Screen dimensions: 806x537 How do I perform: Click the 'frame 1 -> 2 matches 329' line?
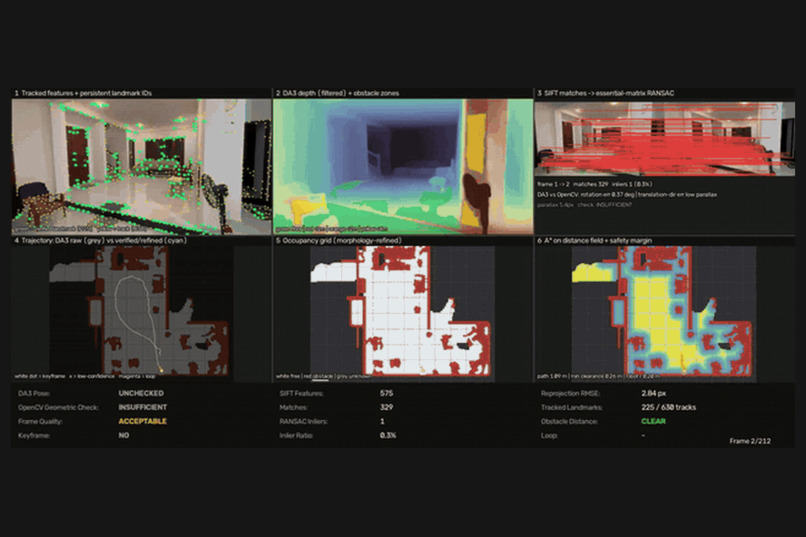pyautogui.click(x=595, y=184)
